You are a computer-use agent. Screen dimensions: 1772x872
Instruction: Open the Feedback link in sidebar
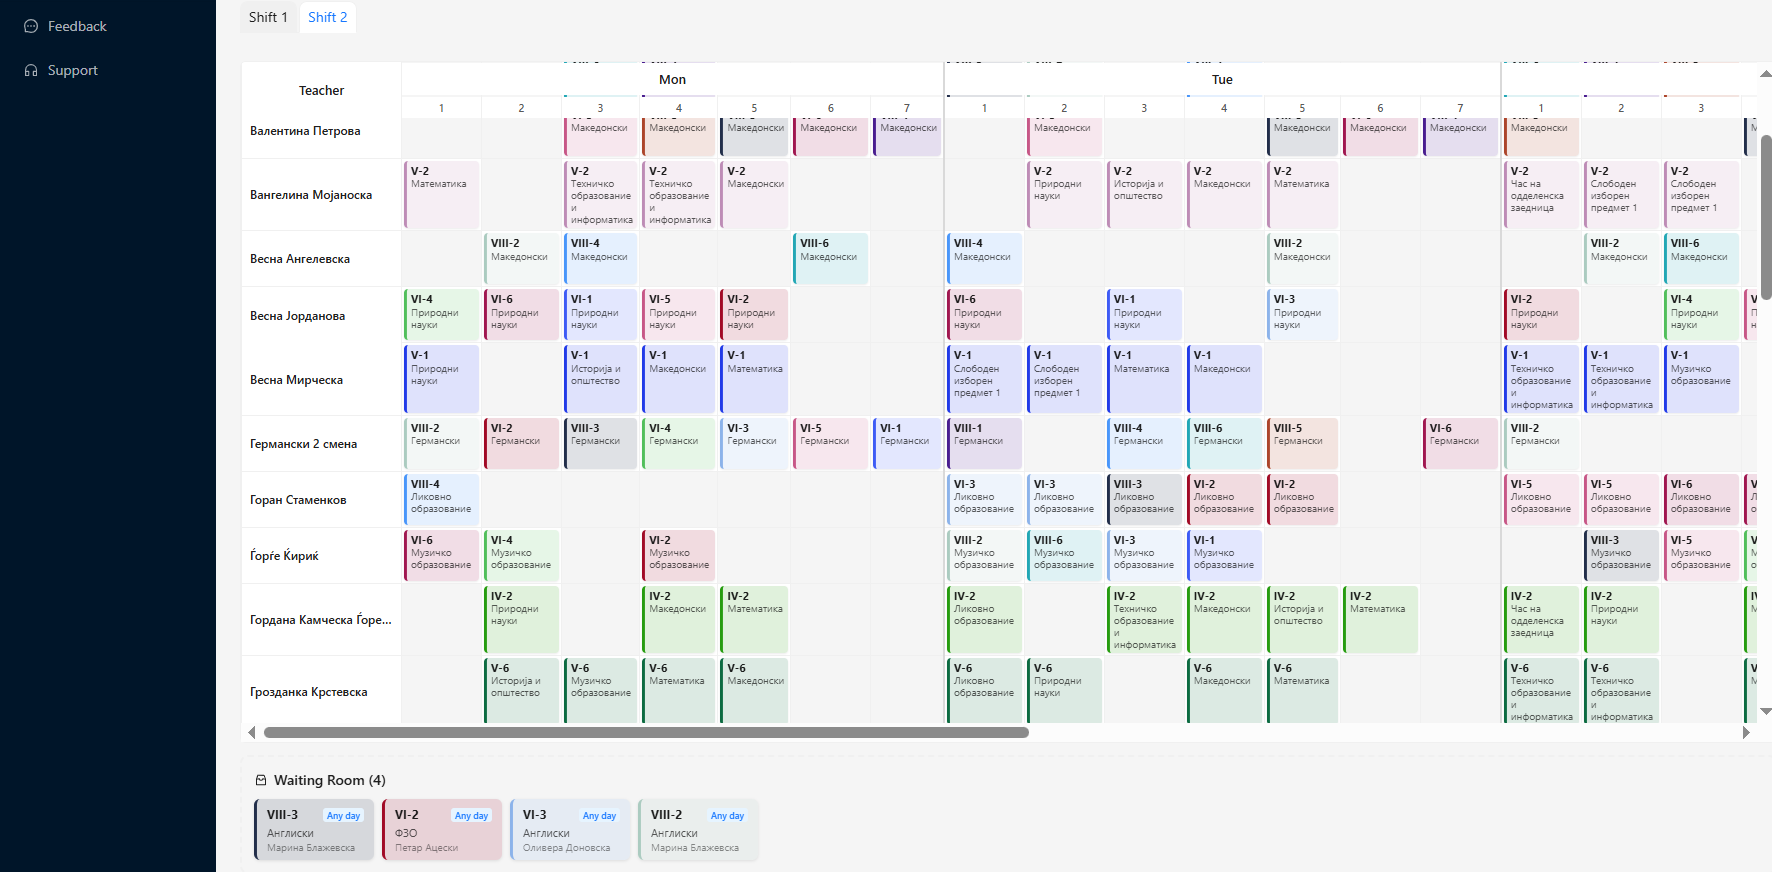(77, 26)
